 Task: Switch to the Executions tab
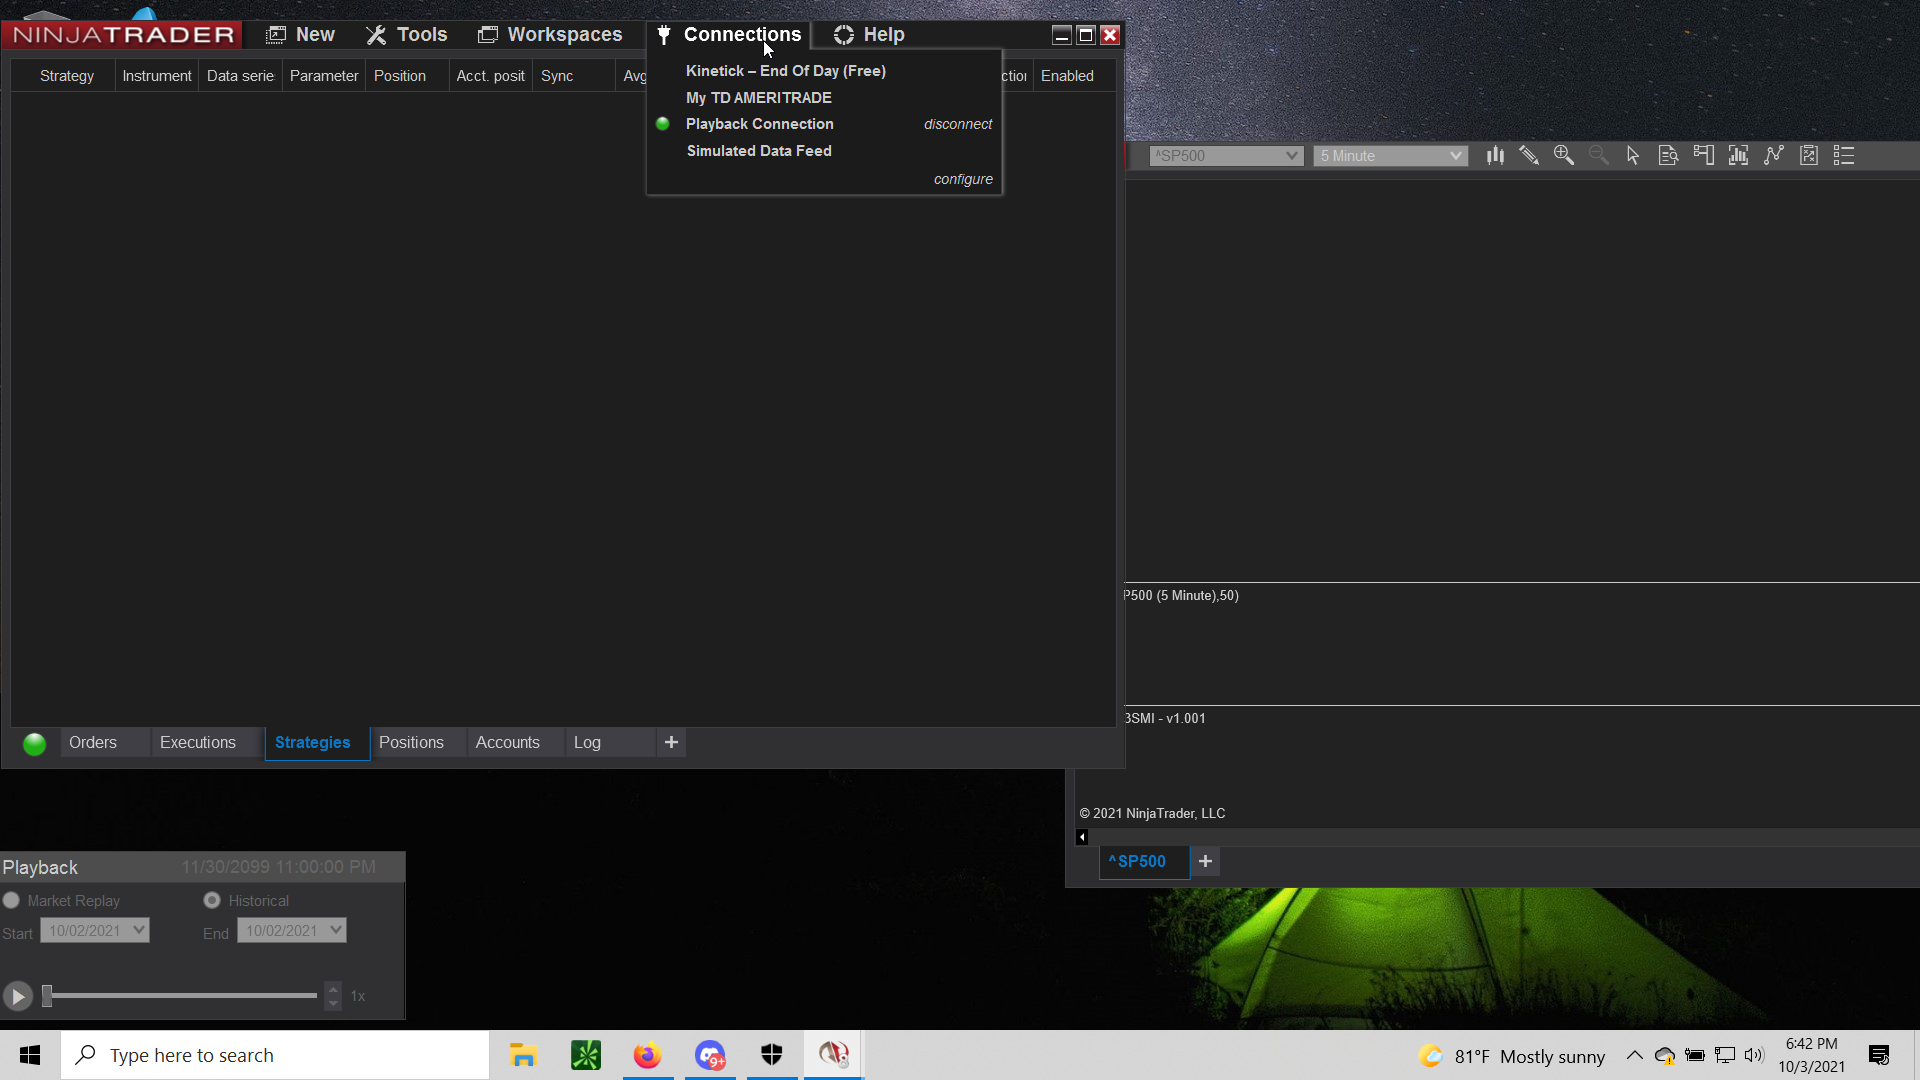click(x=198, y=743)
